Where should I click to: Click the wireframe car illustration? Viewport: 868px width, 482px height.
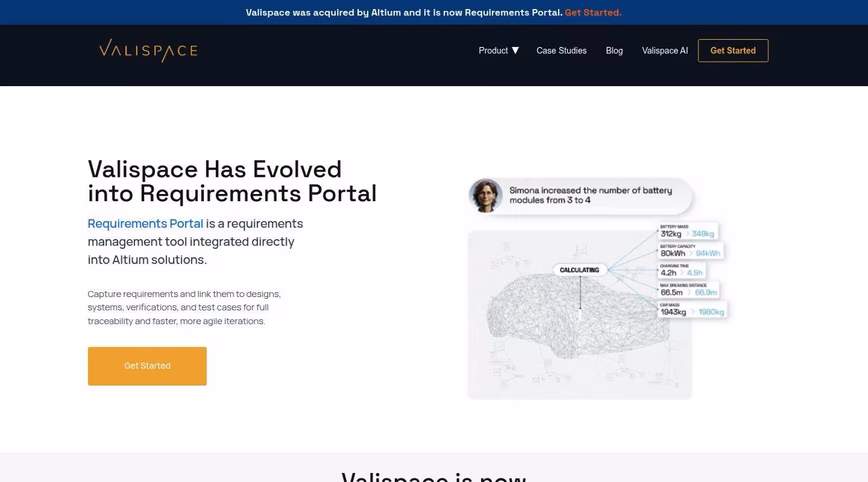tap(578, 315)
